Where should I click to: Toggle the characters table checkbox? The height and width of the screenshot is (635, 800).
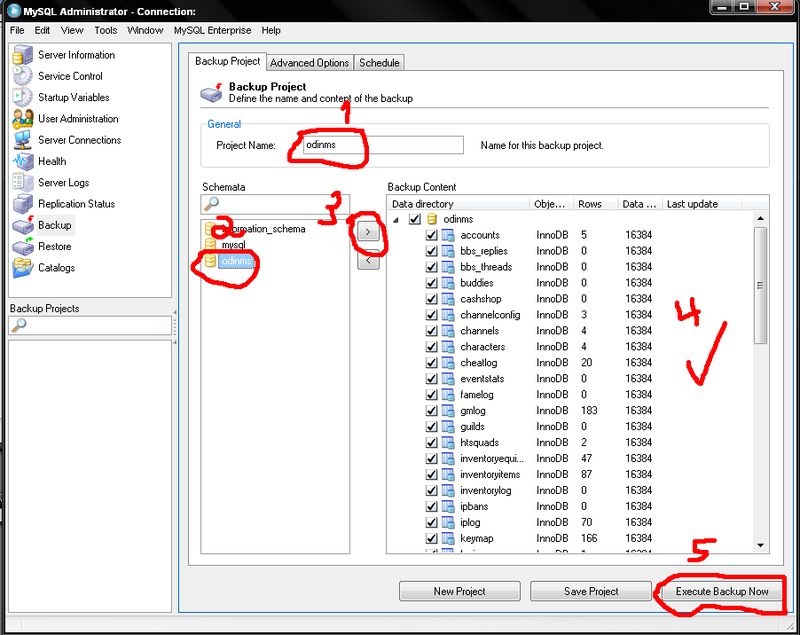point(432,347)
